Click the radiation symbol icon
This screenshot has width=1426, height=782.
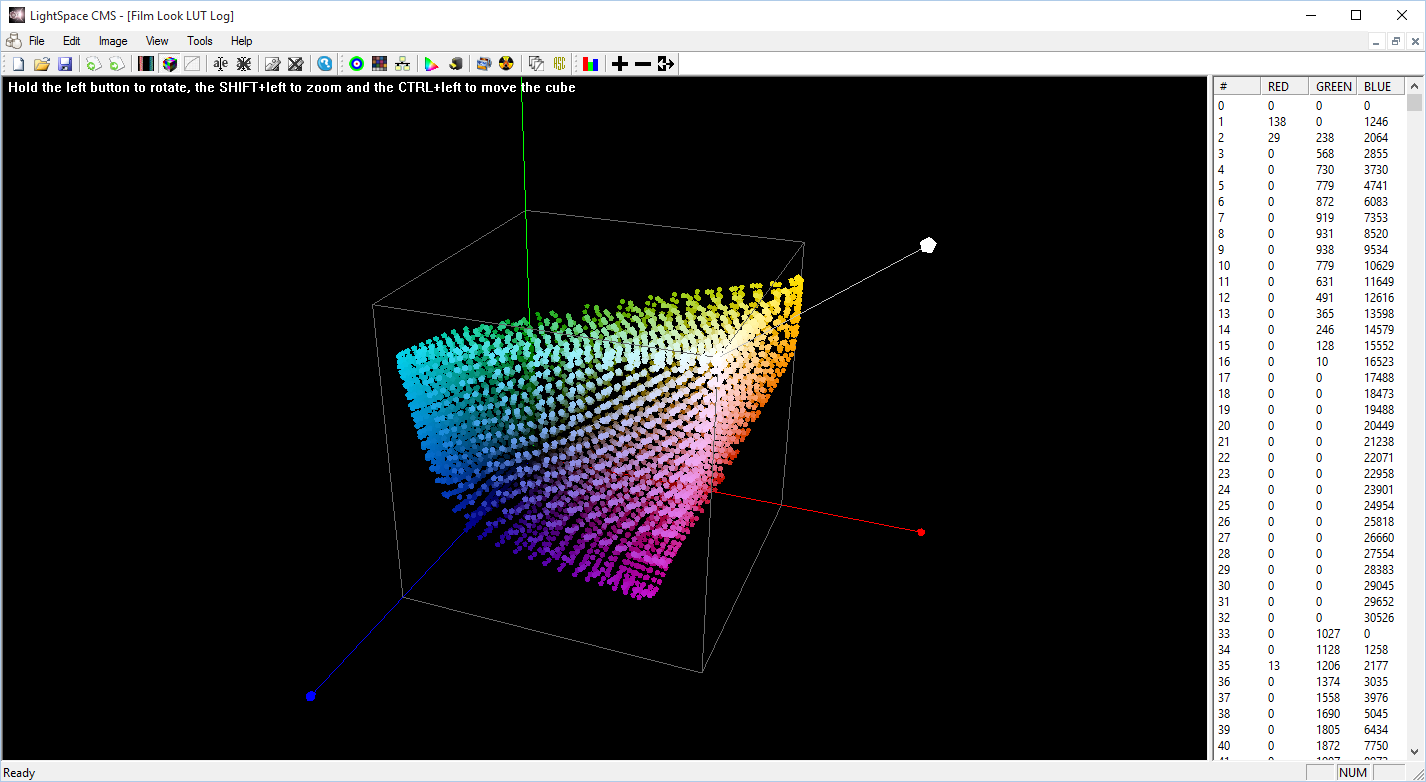tap(506, 64)
